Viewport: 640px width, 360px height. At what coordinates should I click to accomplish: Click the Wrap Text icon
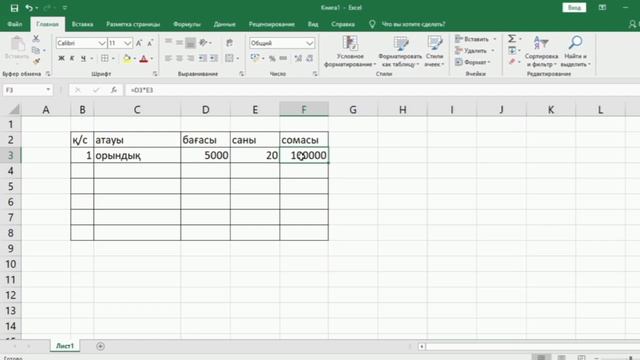click(229, 42)
